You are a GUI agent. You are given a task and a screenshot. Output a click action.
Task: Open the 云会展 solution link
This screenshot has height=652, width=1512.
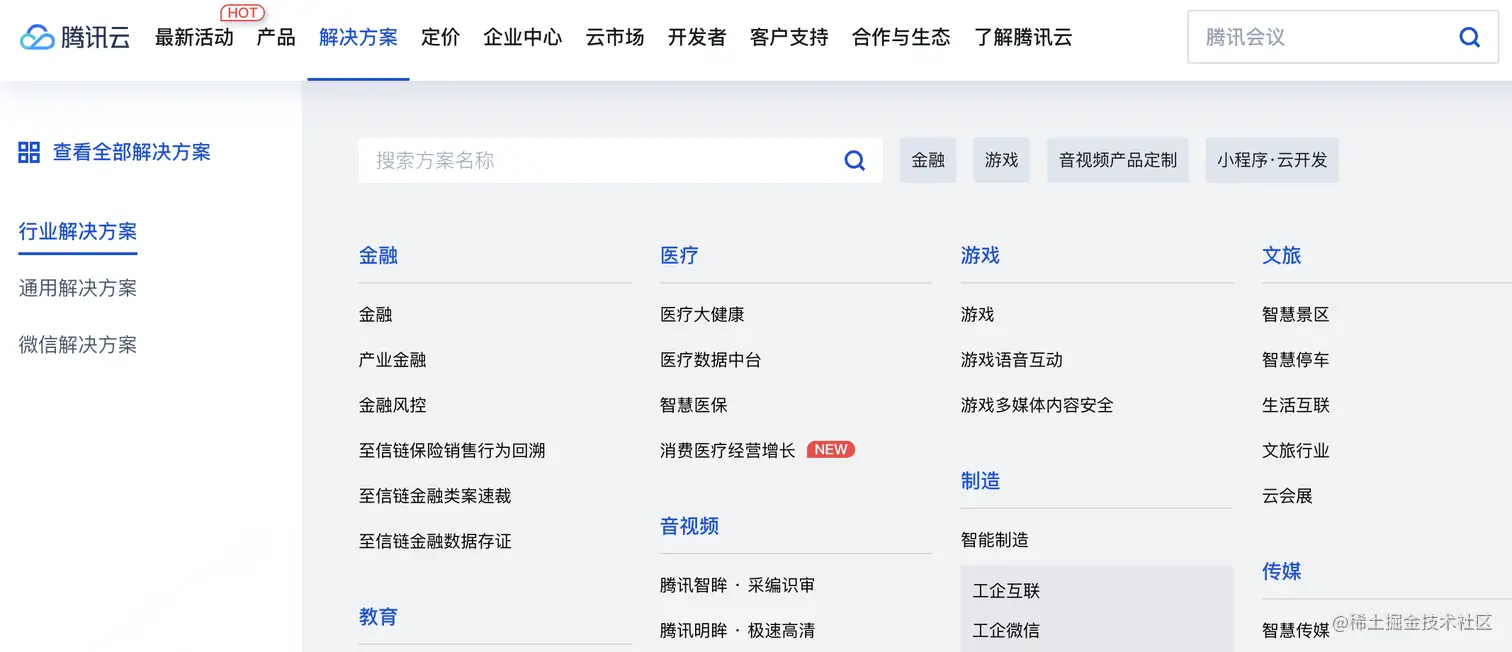(1287, 496)
